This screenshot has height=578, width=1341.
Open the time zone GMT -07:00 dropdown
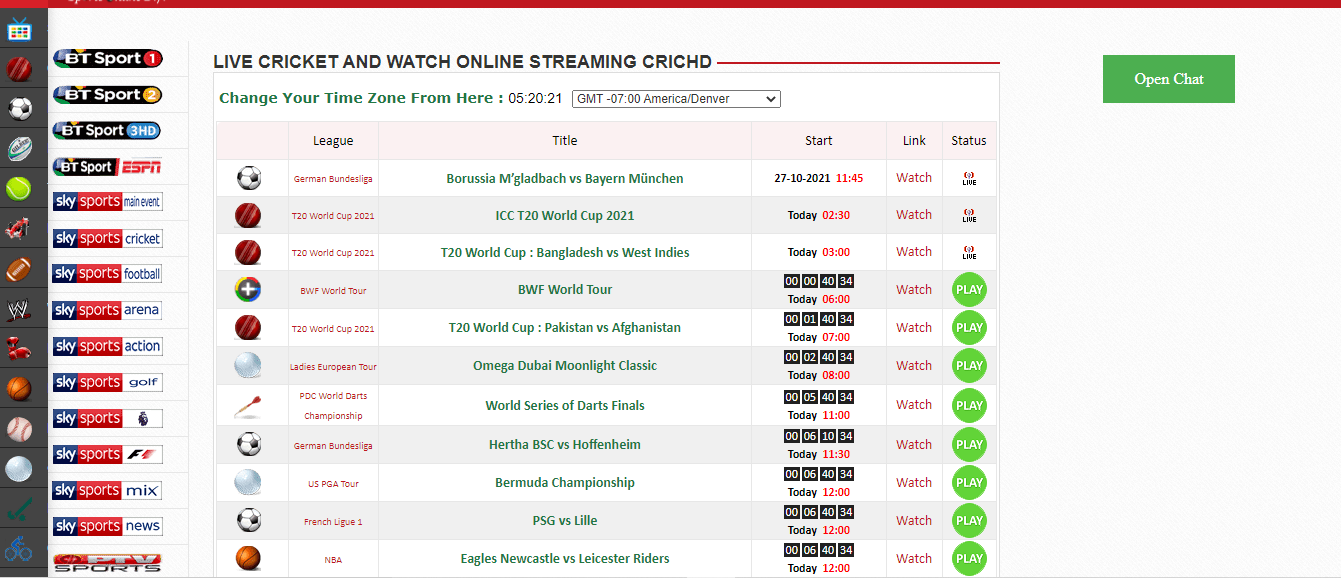(676, 99)
